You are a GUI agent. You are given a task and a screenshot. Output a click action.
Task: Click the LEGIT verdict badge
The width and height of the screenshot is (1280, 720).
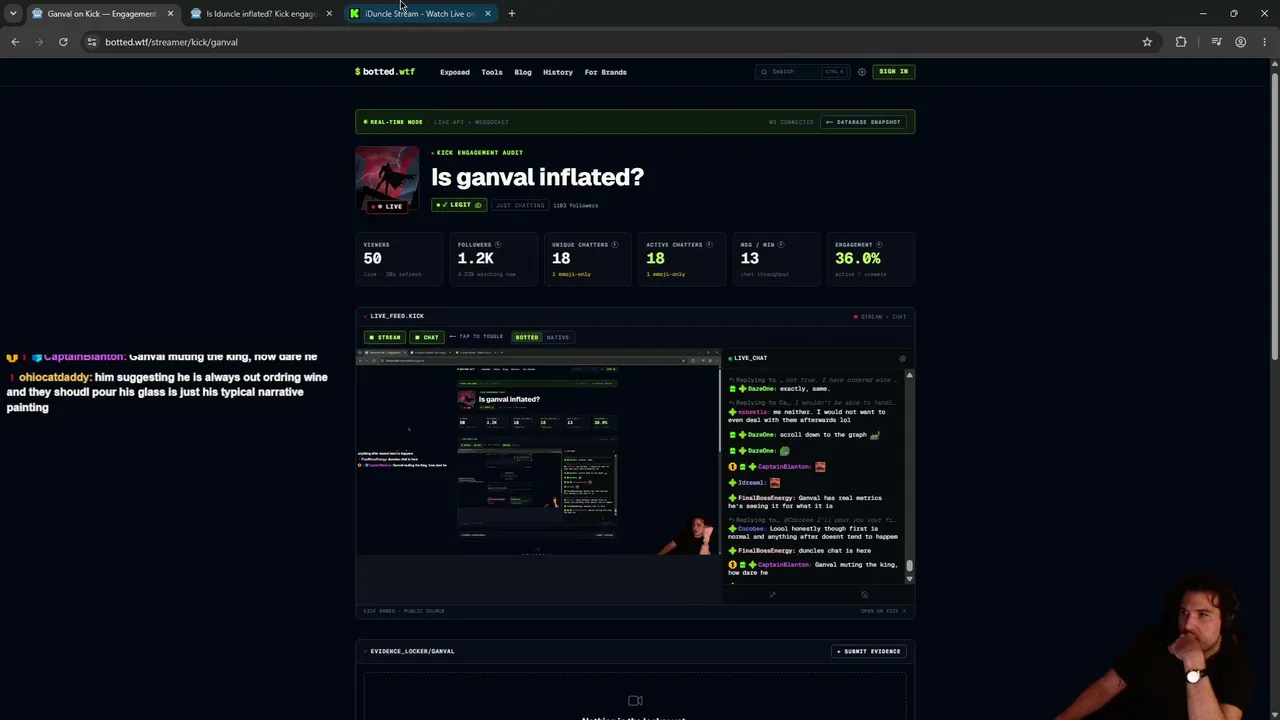[x=458, y=205]
